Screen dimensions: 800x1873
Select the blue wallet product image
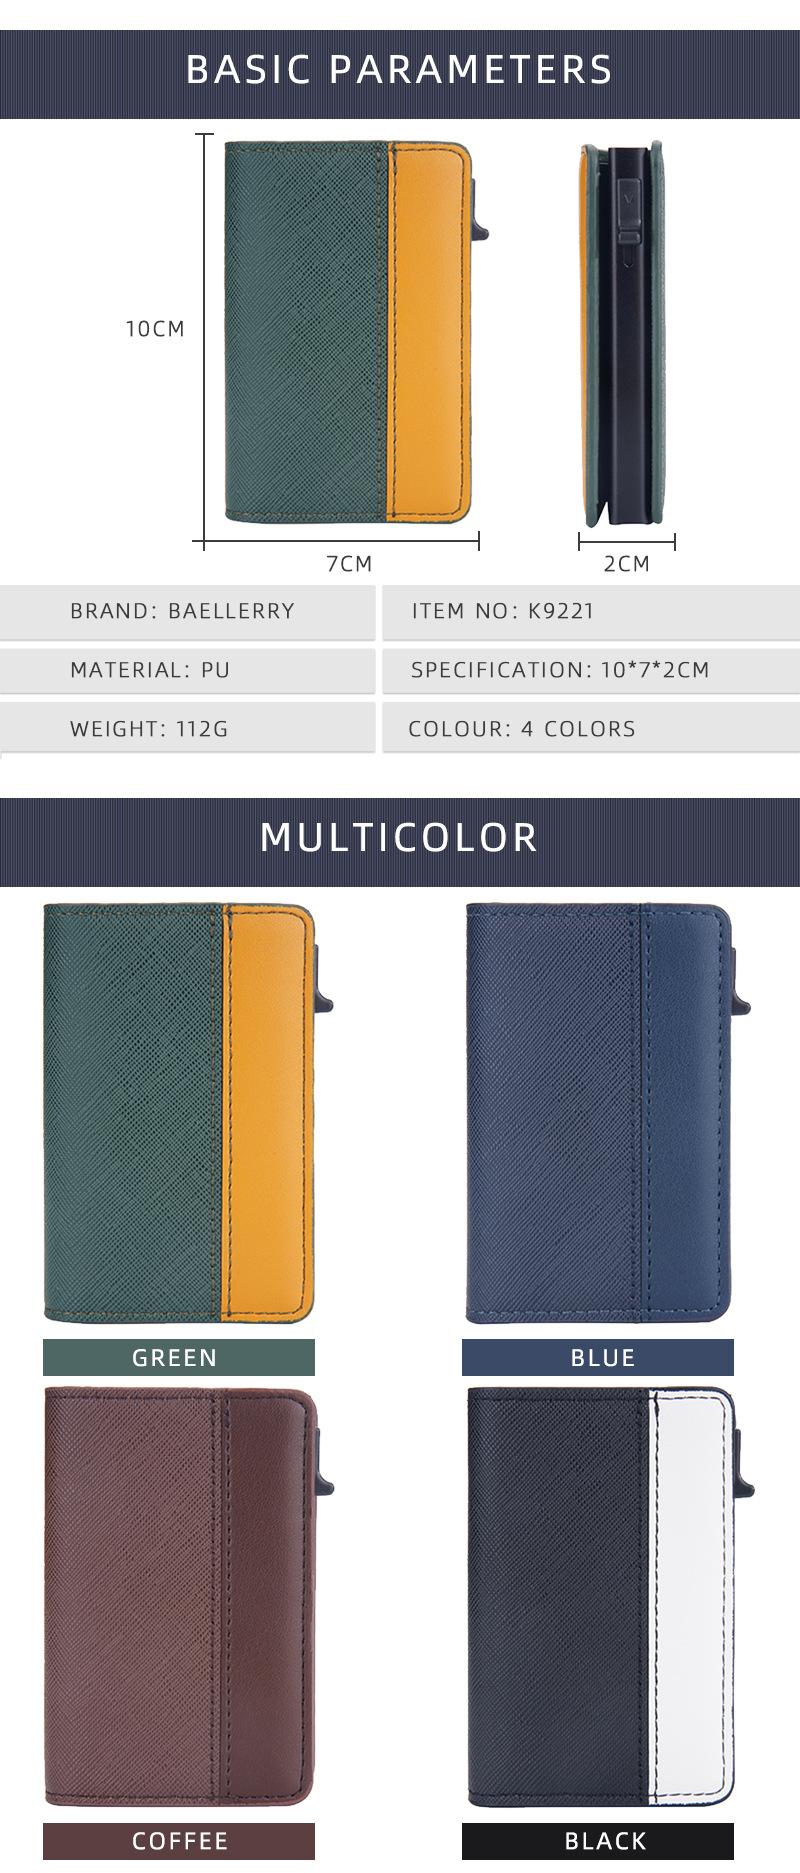coord(607,1113)
